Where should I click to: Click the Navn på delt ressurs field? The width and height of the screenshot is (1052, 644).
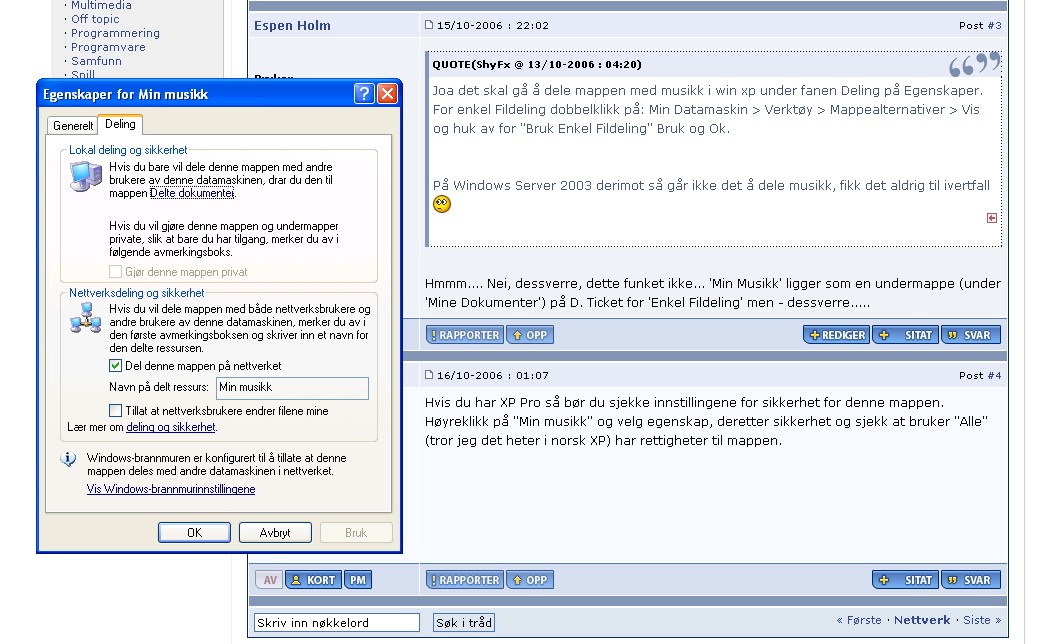coord(293,388)
